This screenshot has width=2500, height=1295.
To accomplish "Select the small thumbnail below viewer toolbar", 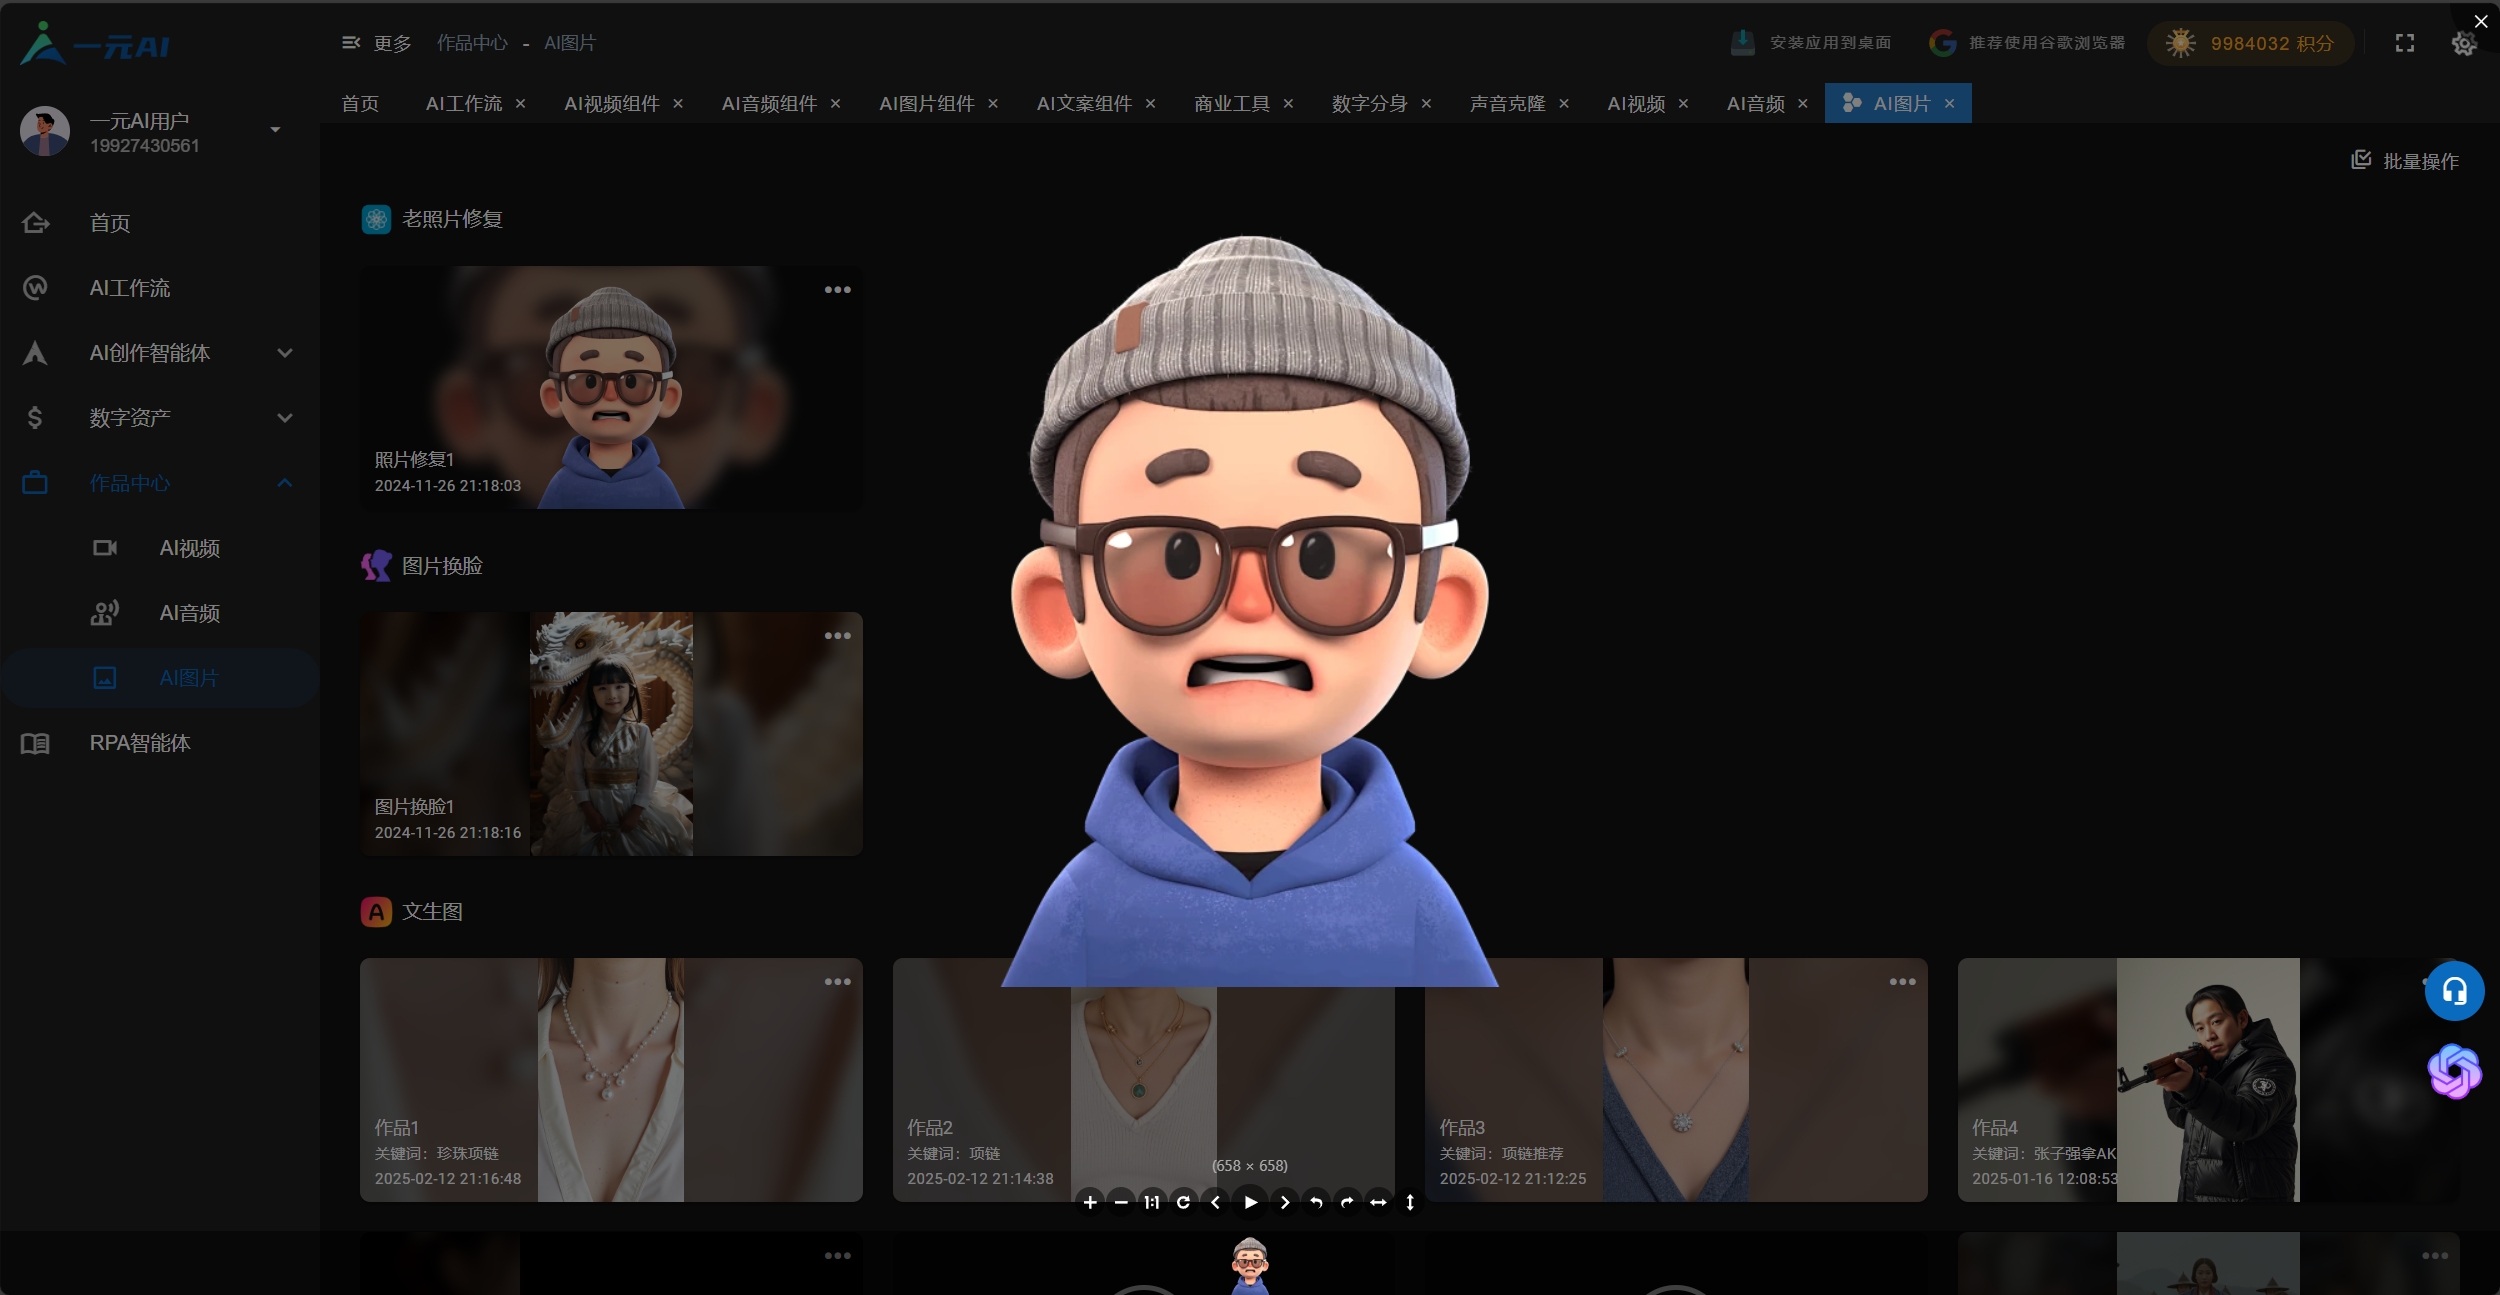I will click(x=1250, y=1264).
